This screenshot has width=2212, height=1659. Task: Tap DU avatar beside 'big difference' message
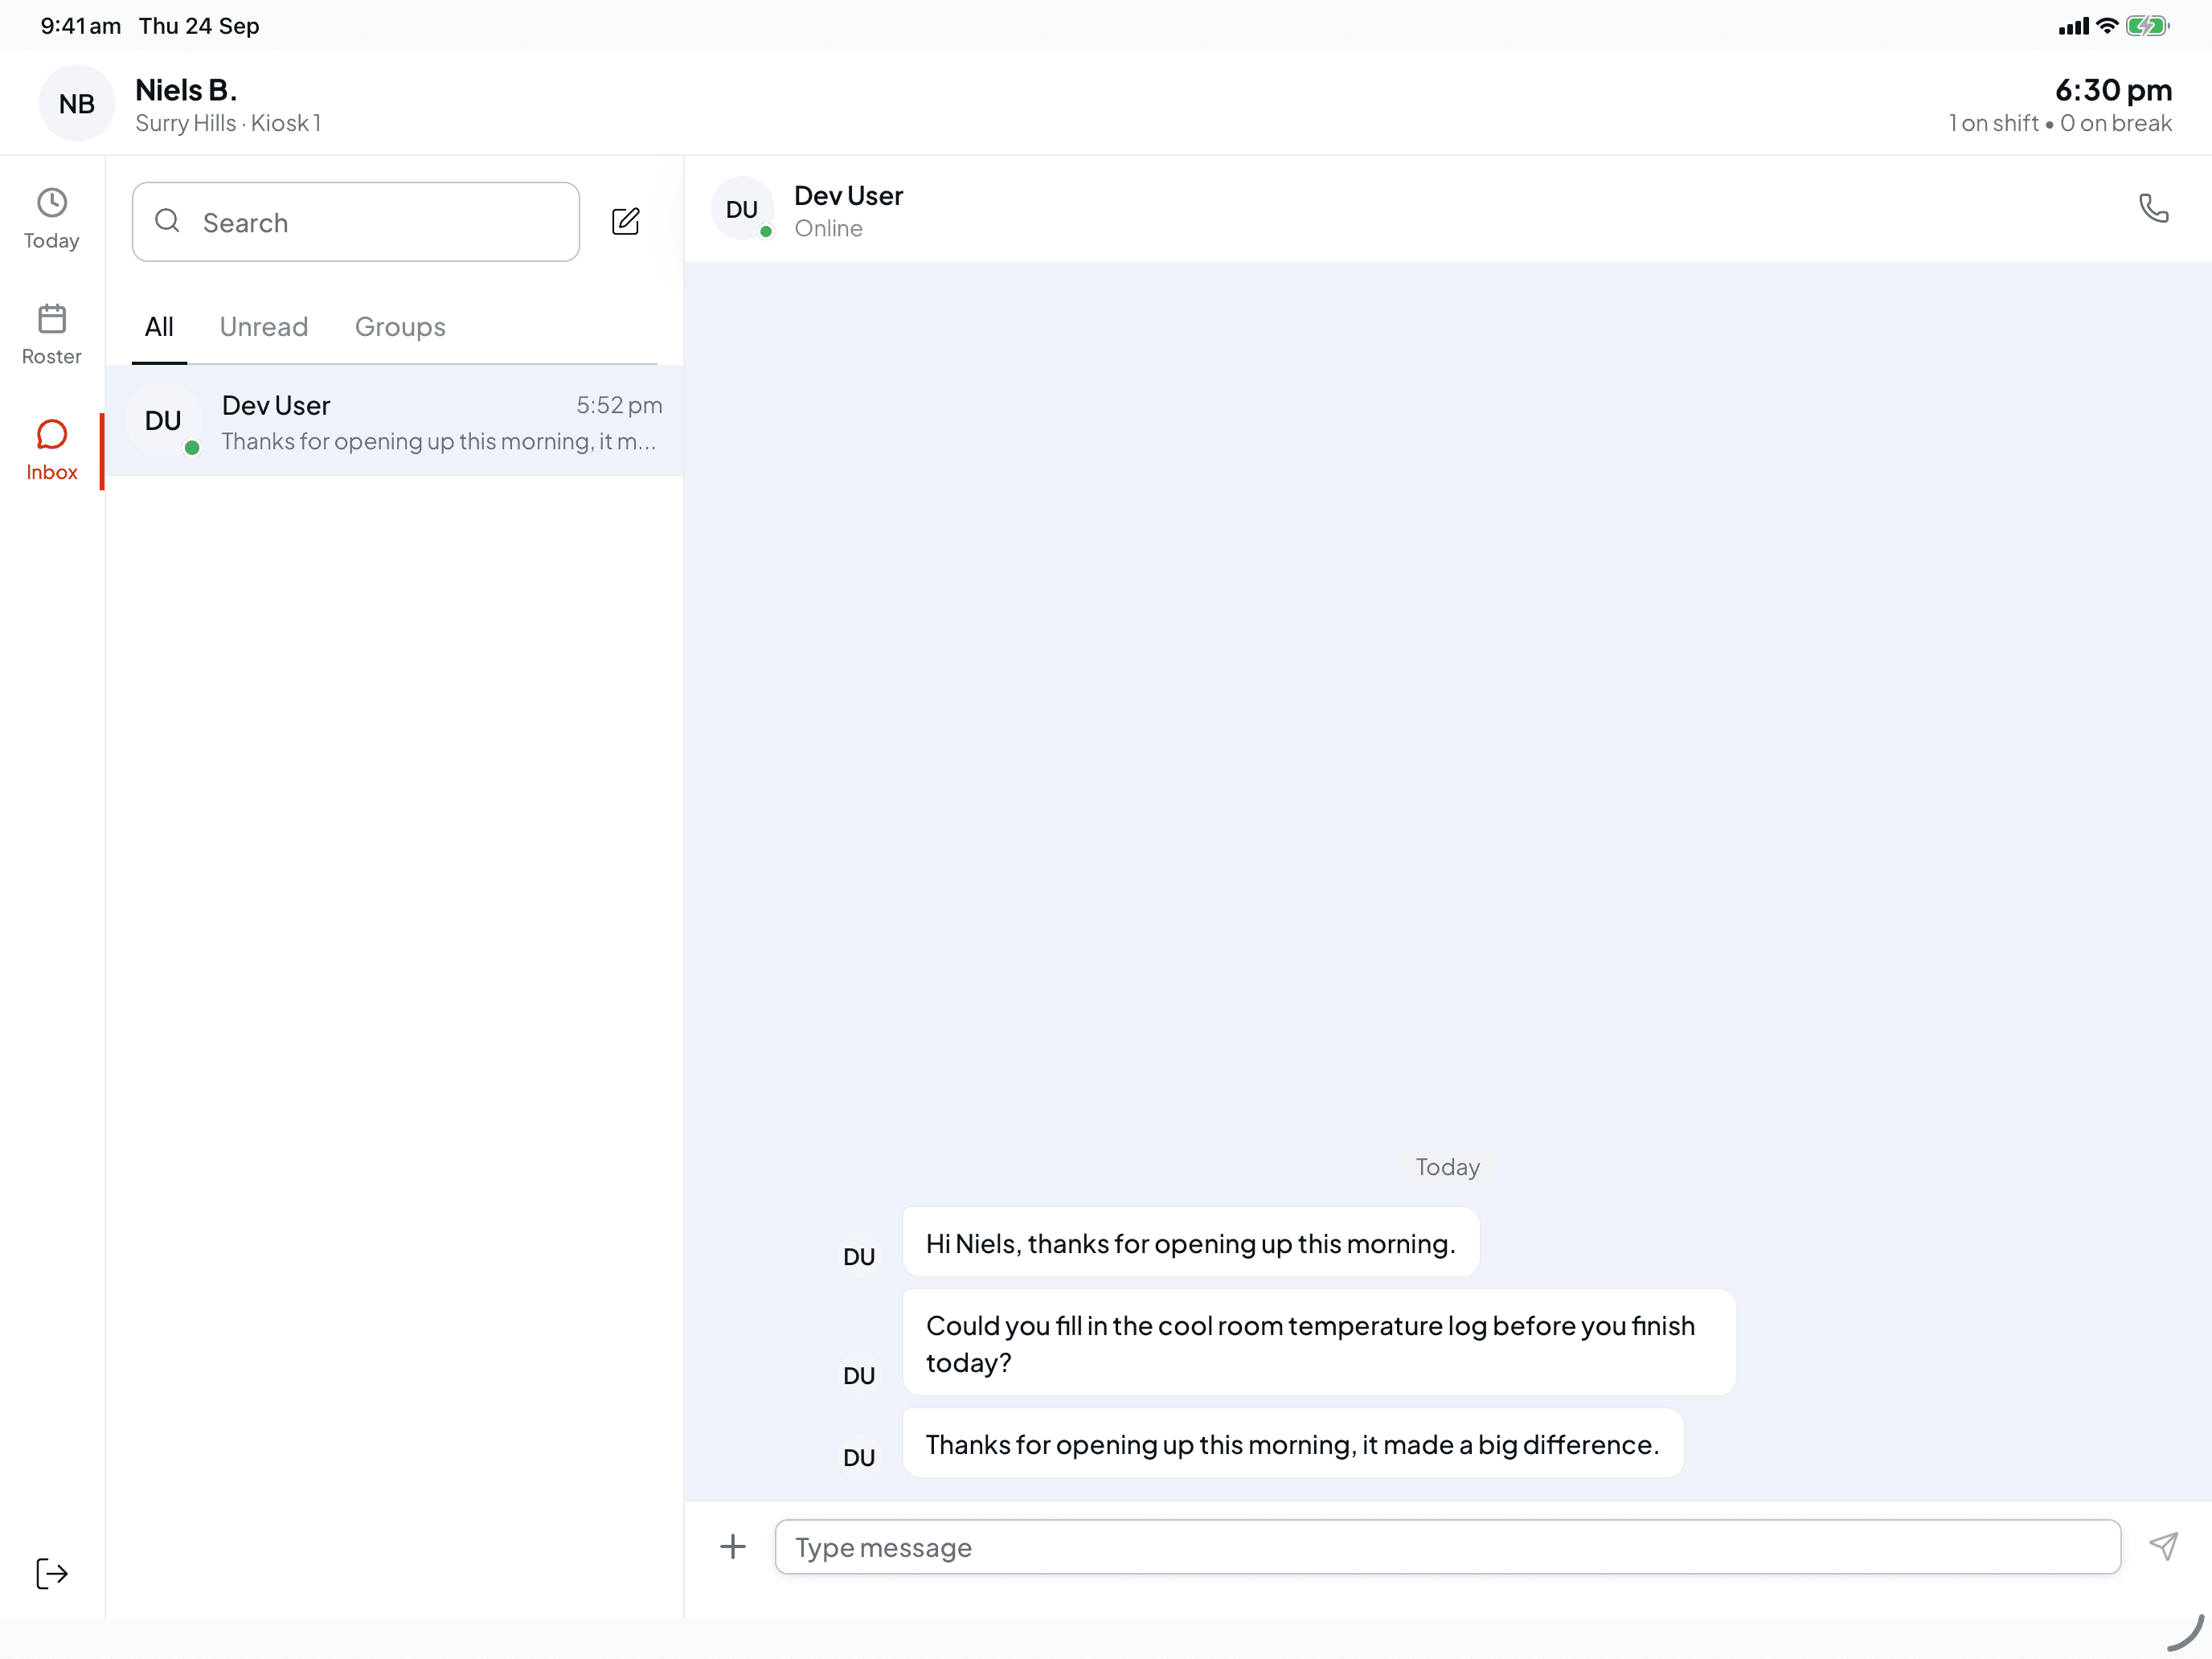click(859, 1457)
